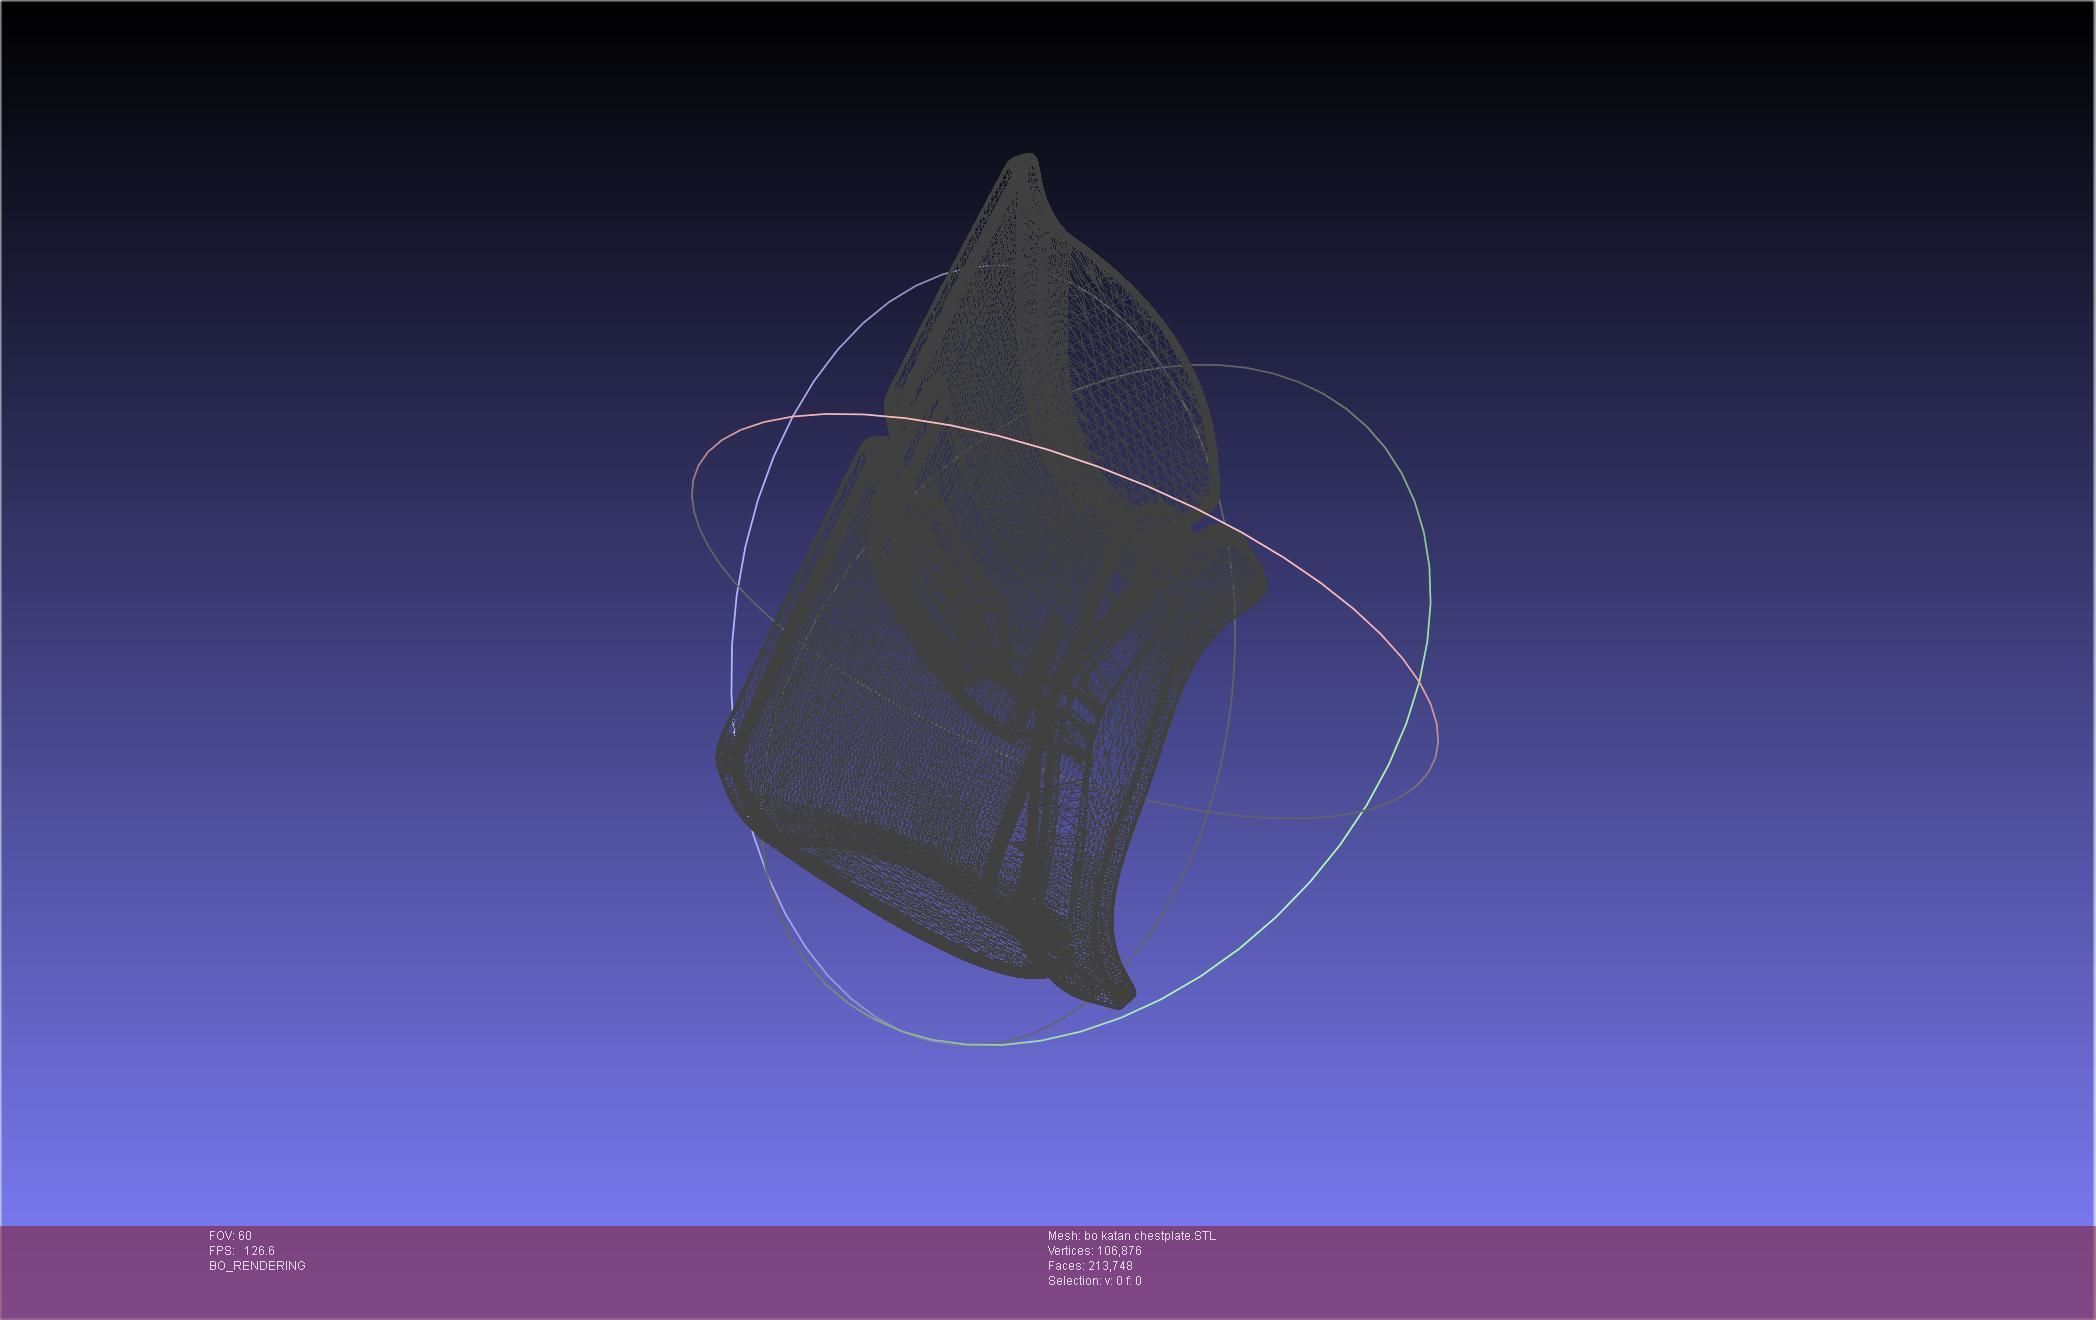The width and height of the screenshot is (2096, 1320).
Task: Click the FOV: 60 status text
Action: pos(230,1236)
